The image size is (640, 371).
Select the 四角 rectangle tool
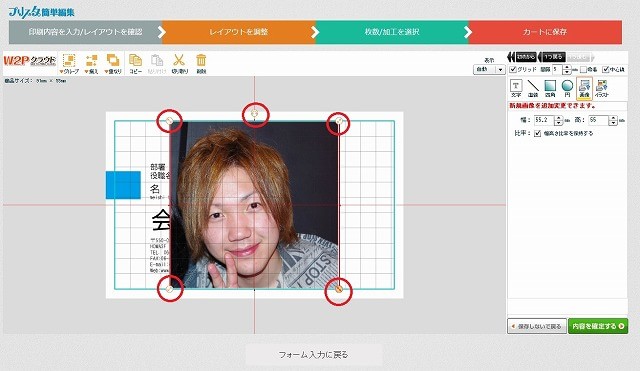[550, 89]
